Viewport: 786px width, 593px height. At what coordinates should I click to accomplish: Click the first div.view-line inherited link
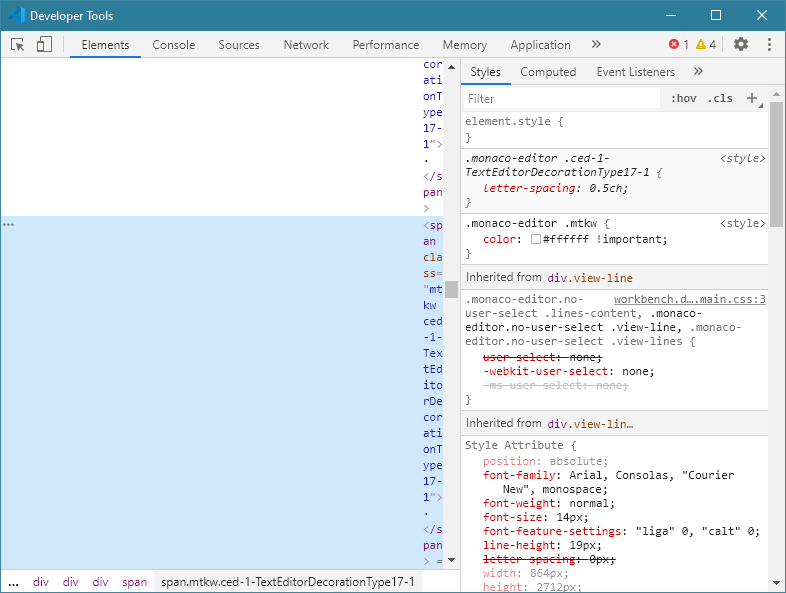click(x=590, y=278)
